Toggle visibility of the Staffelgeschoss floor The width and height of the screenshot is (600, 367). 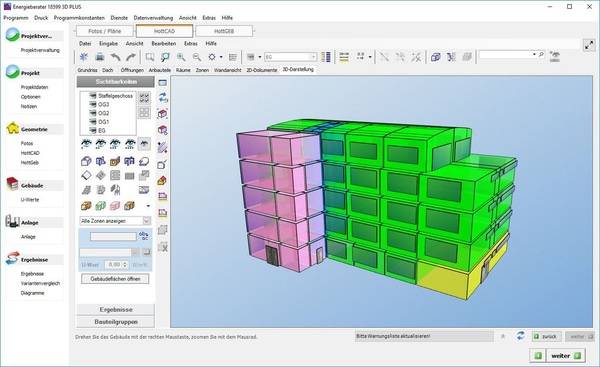coord(92,96)
